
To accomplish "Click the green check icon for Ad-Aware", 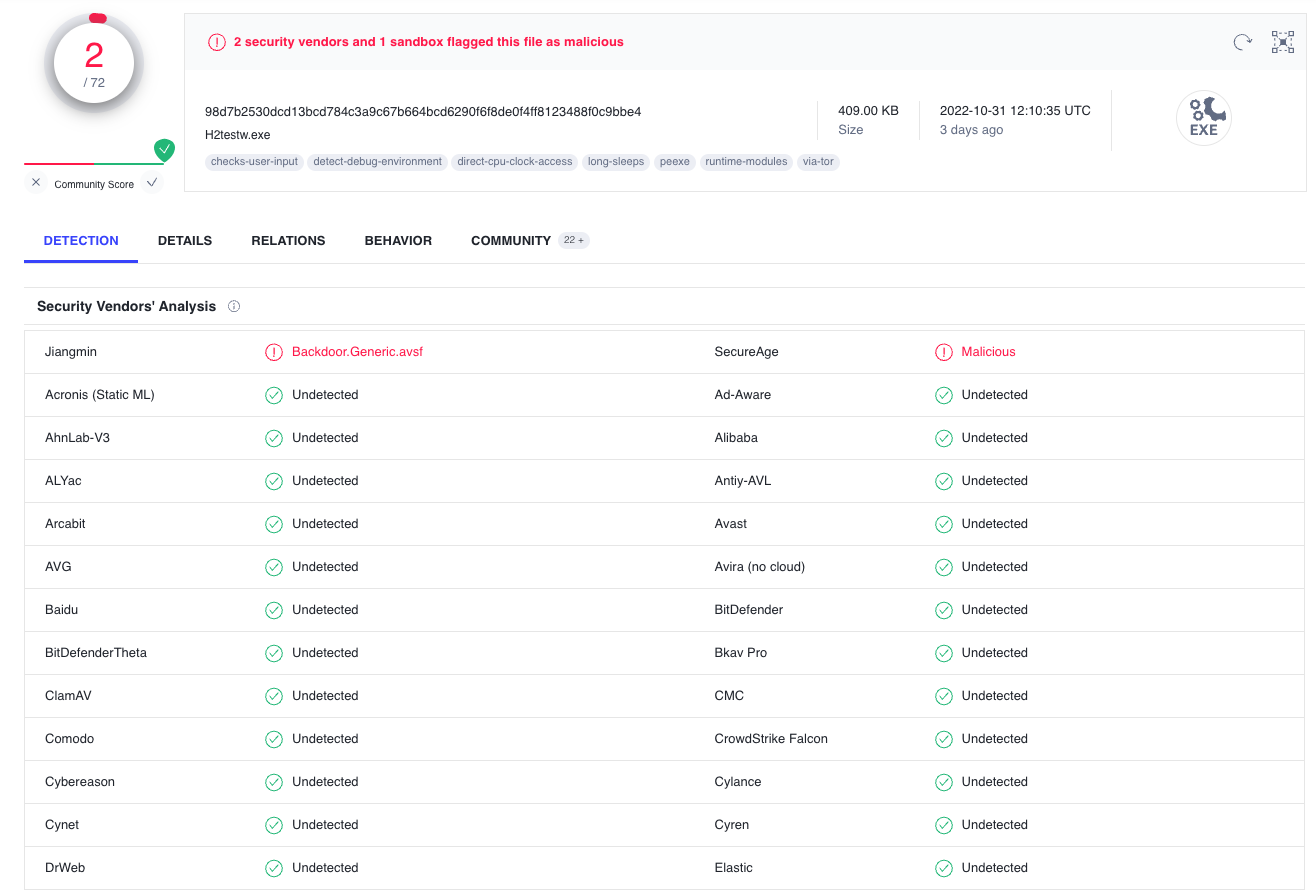I will coord(943,395).
